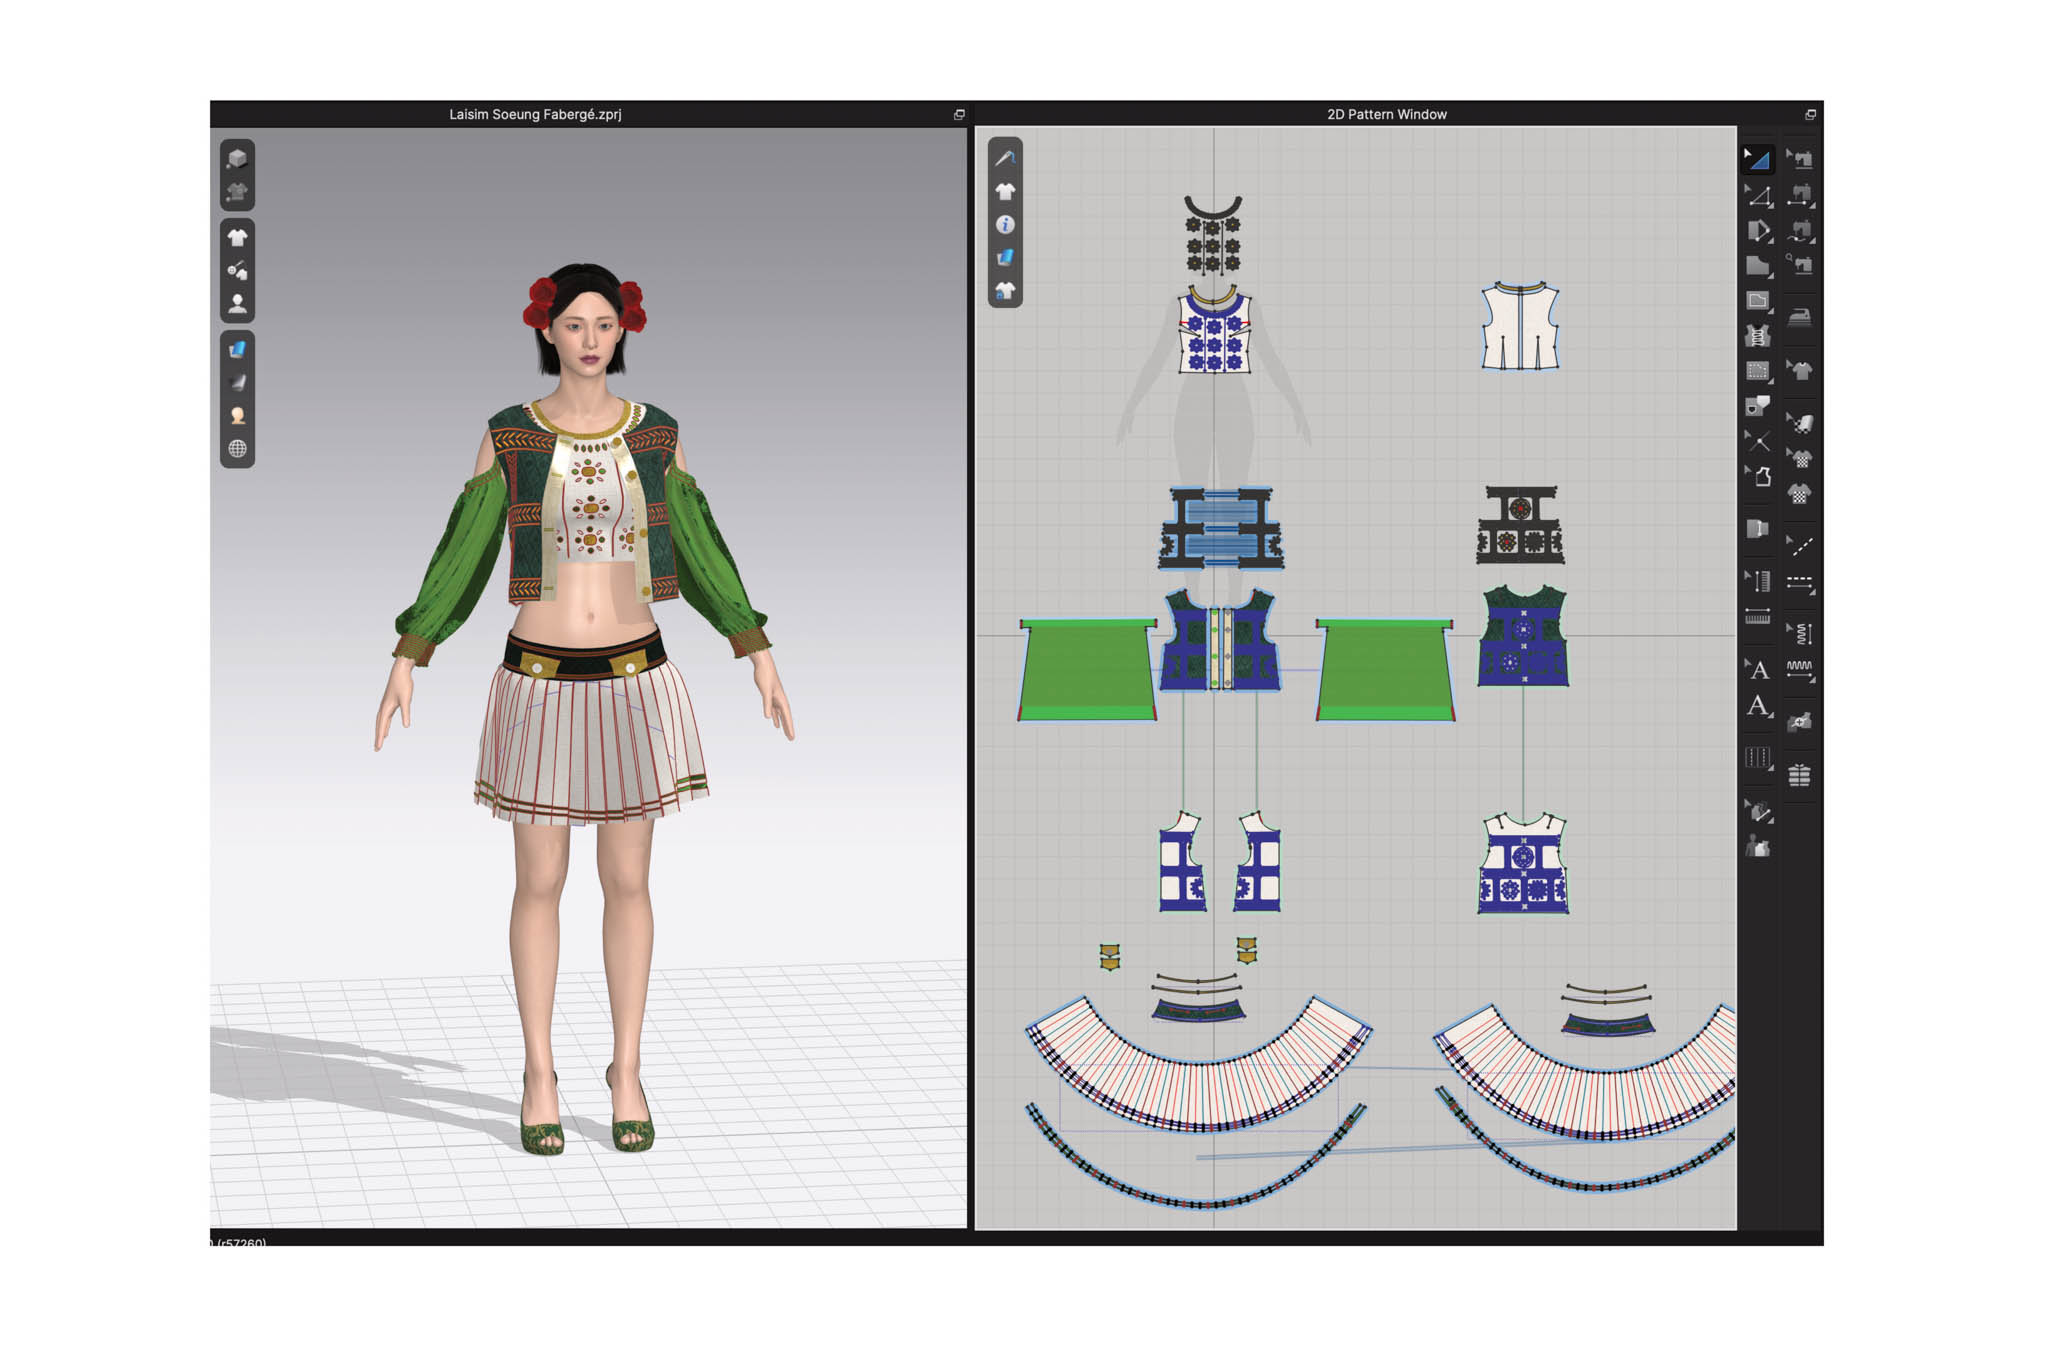Select the Internal Polygon/Line tool

coord(1758,301)
